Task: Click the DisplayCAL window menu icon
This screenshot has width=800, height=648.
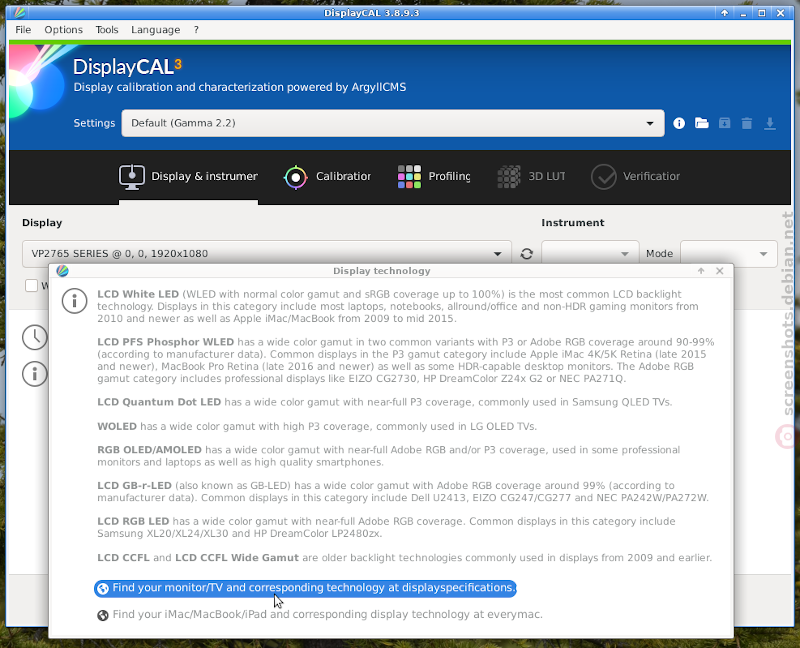Action: click(x=20, y=13)
